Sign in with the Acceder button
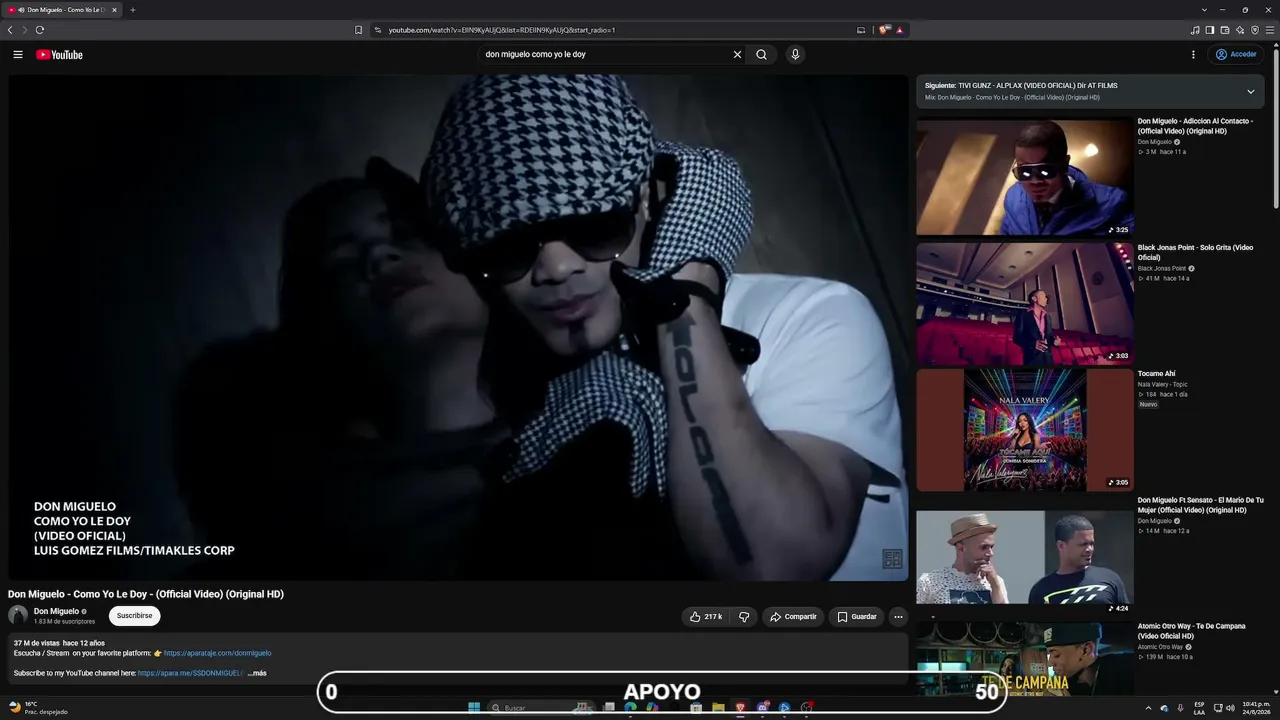The height and width of the screenshot is (720, 1280). pyautogui.click(x=1236, y=55)
